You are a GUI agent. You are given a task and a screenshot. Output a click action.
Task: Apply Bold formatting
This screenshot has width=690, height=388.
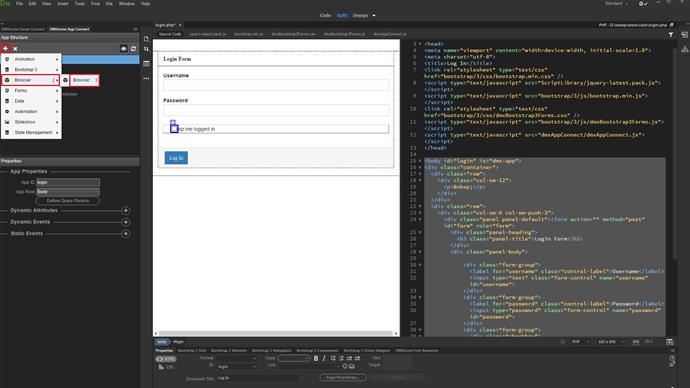pos(316,359)
